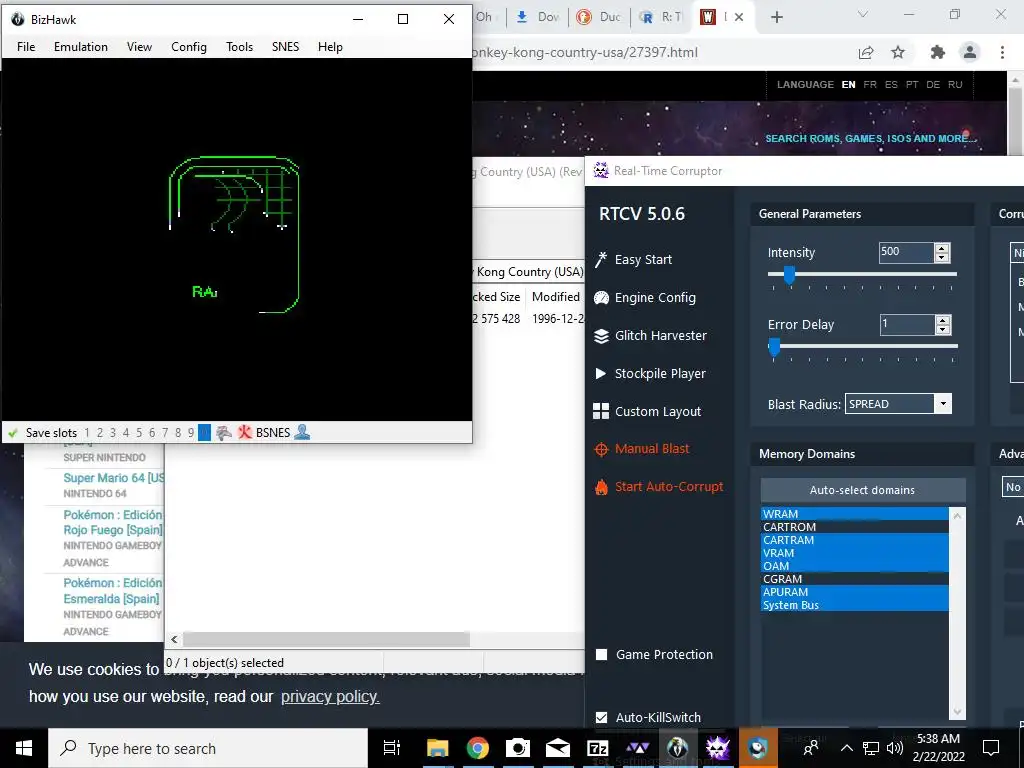Open Super Mario 64 ROM link
The height and width of the screenshot is (768, 1024).
(113, 477)
